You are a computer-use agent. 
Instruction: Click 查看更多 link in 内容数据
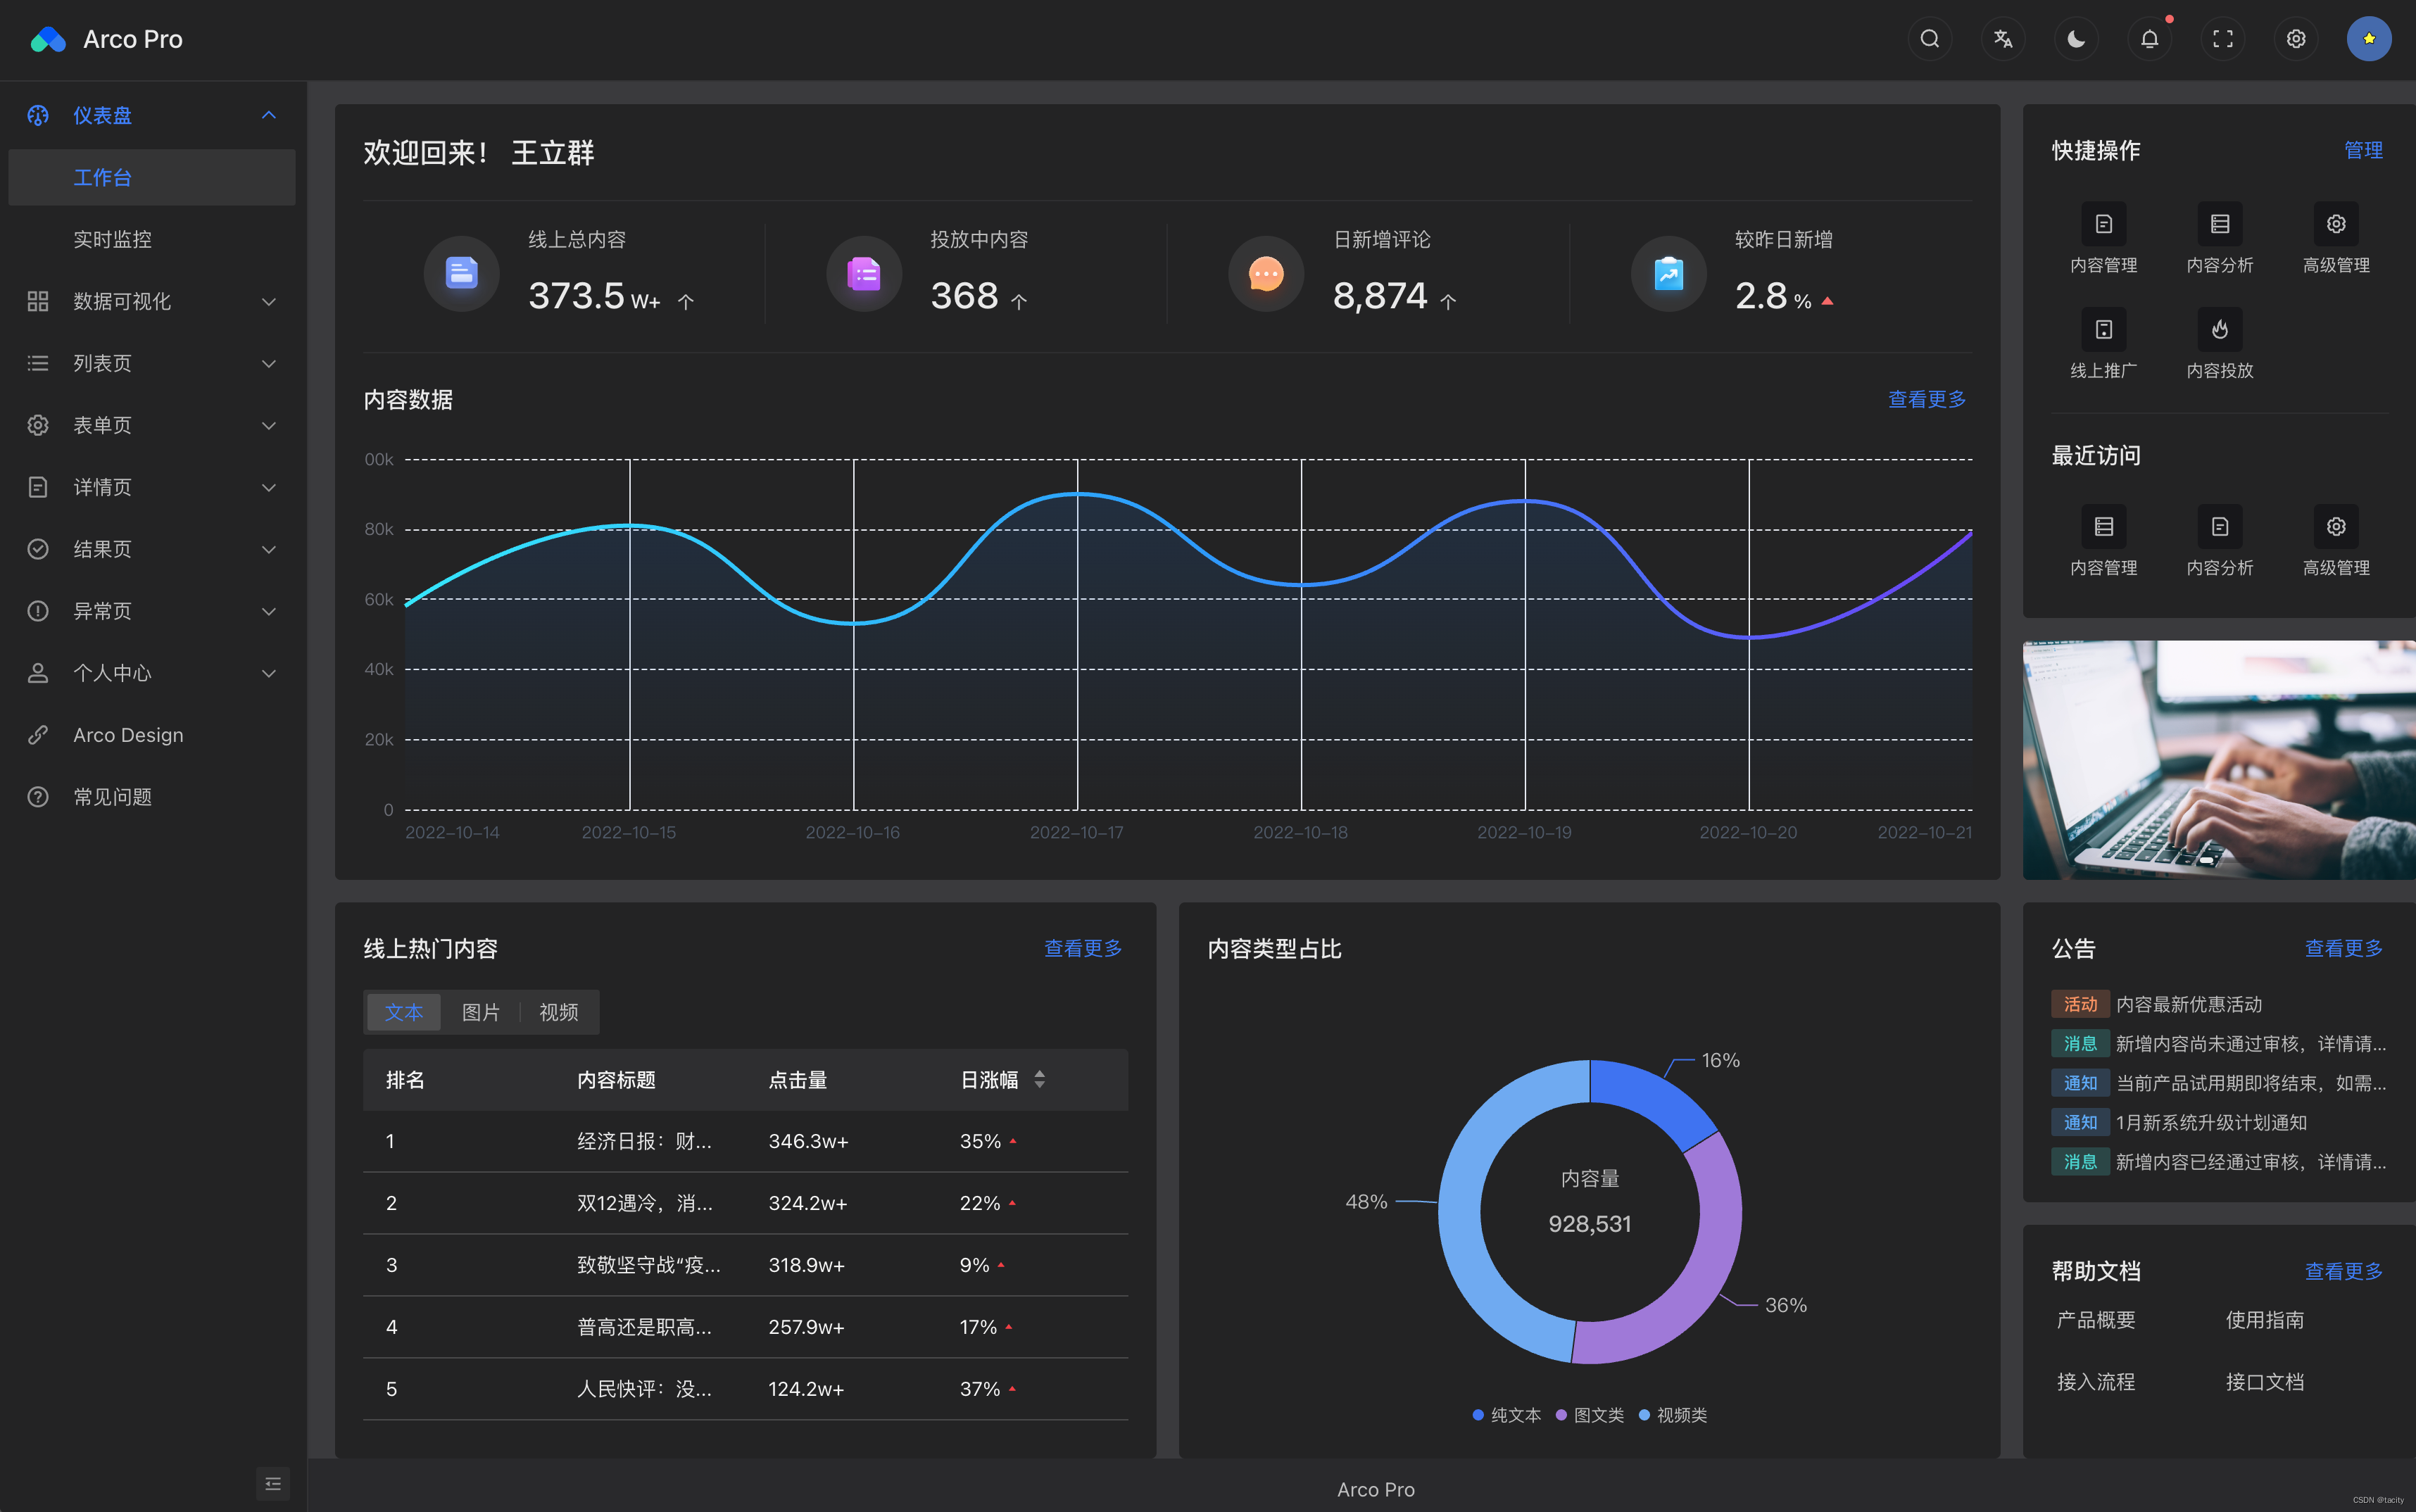click(x=1926, y=399)
